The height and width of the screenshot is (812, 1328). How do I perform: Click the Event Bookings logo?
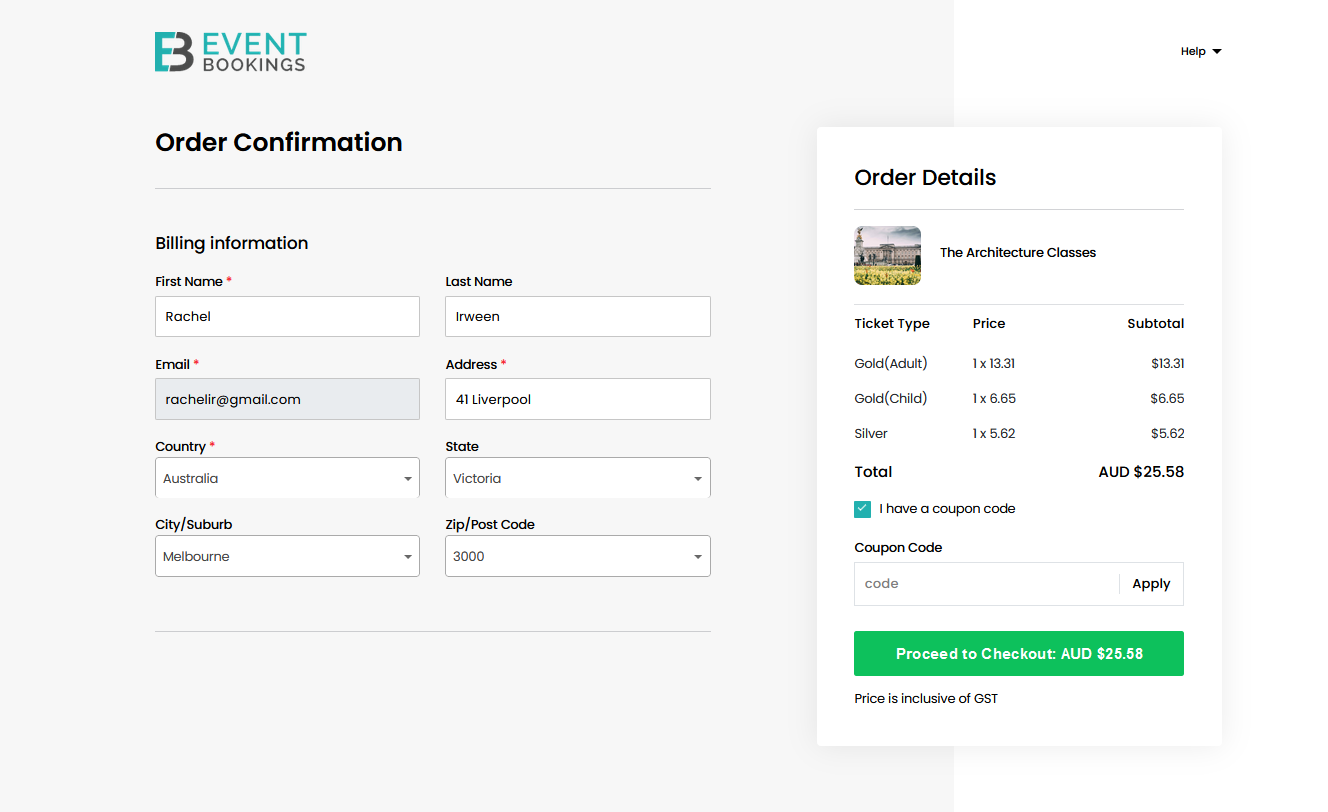pos(230,52)
